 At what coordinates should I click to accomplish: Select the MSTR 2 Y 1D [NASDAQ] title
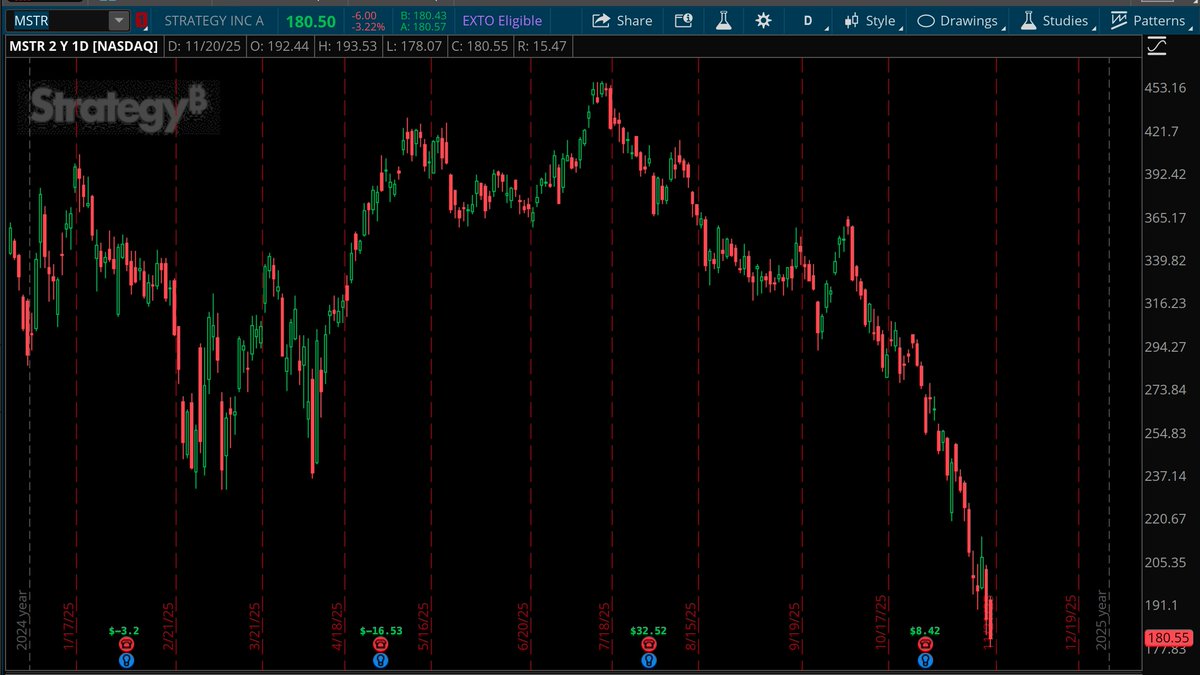[x=84, y=46]
